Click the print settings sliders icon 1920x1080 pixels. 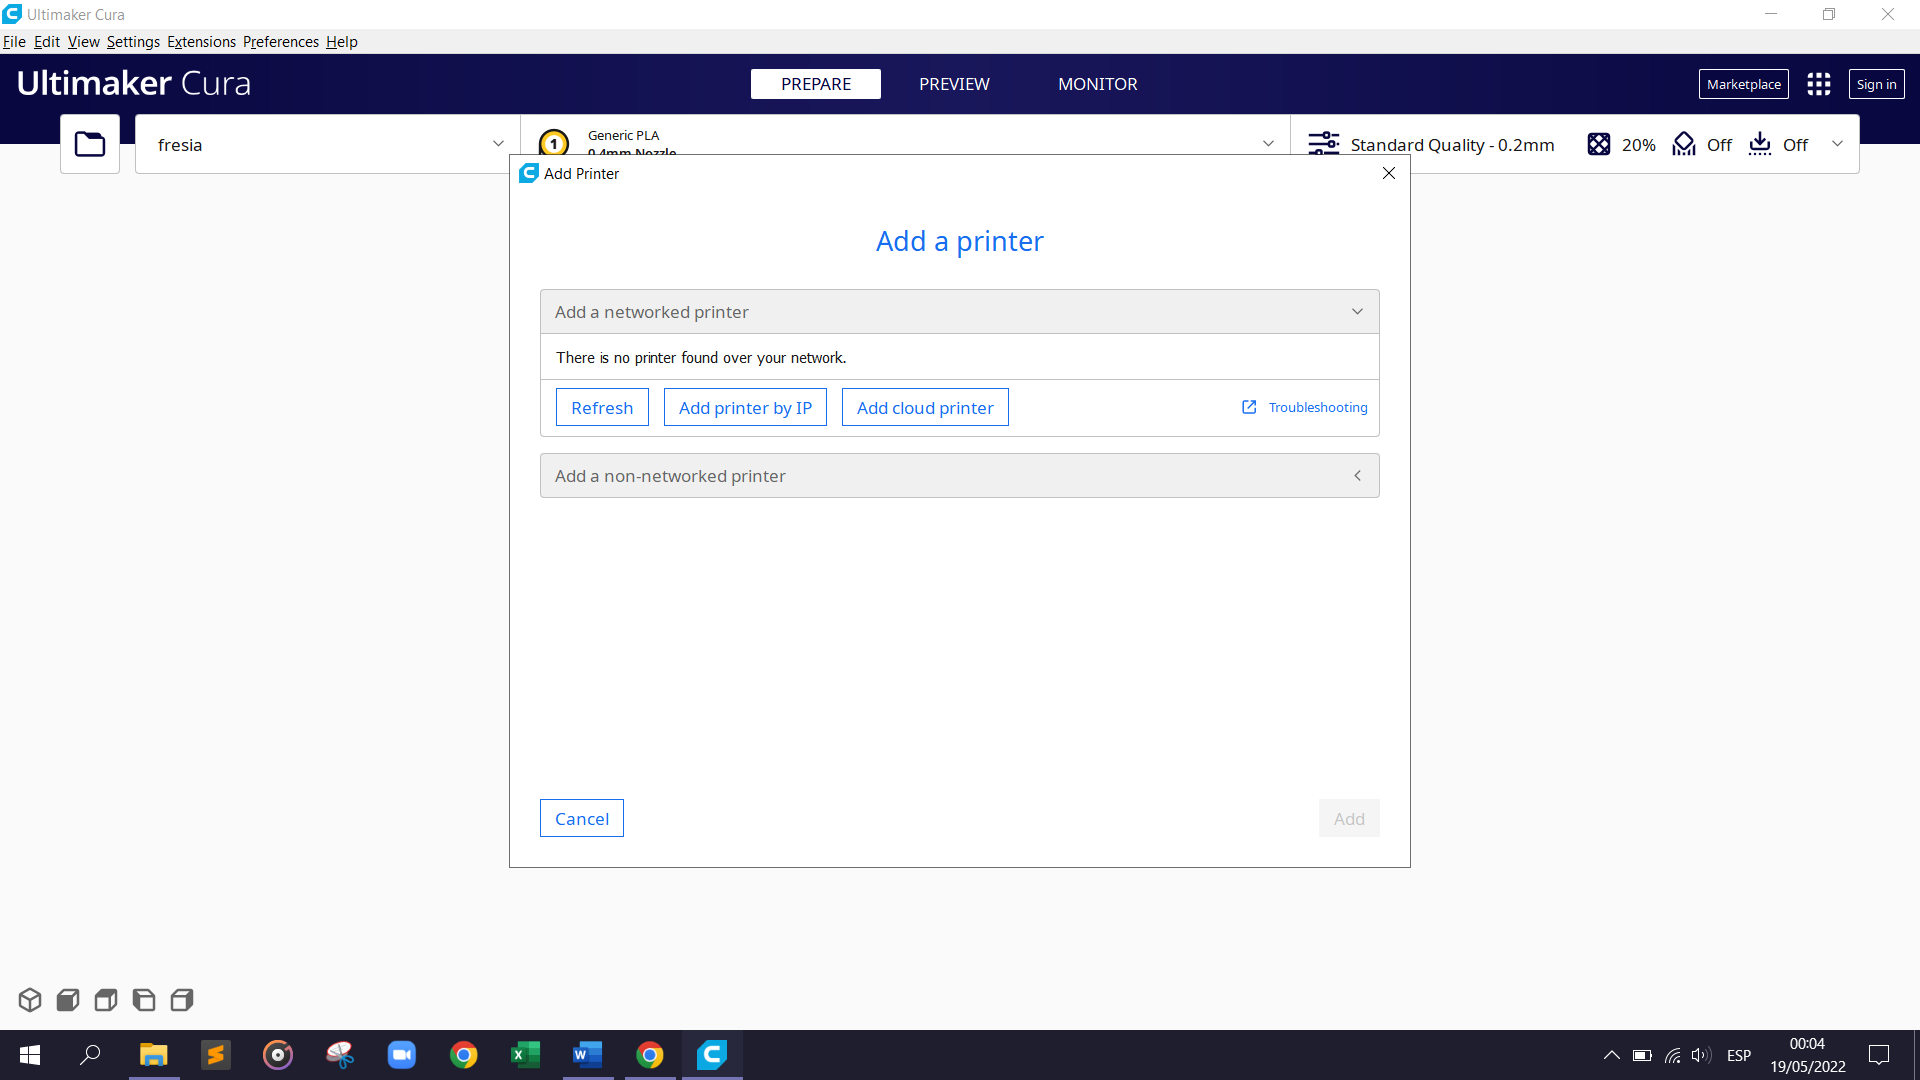pyautogui.click(x=1323, y=144)
